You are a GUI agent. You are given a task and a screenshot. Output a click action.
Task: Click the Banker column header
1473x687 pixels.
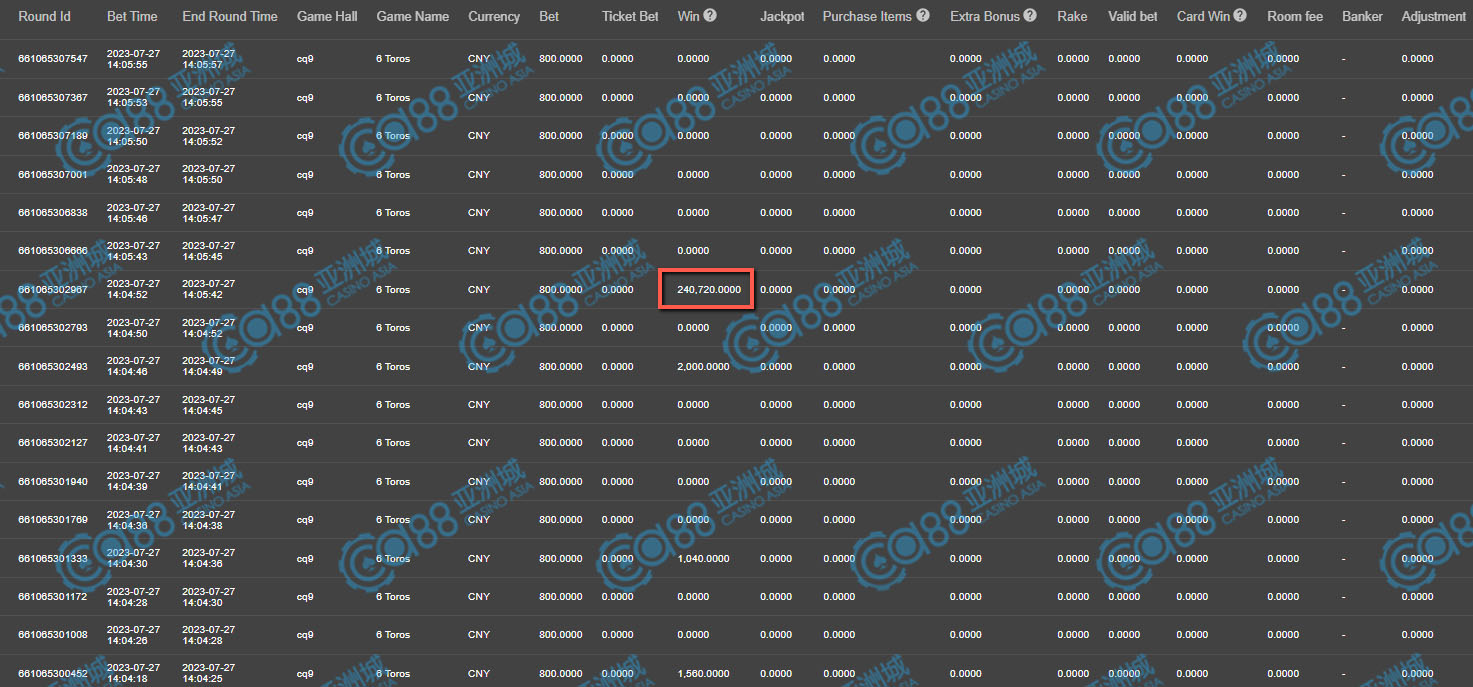1363,16
